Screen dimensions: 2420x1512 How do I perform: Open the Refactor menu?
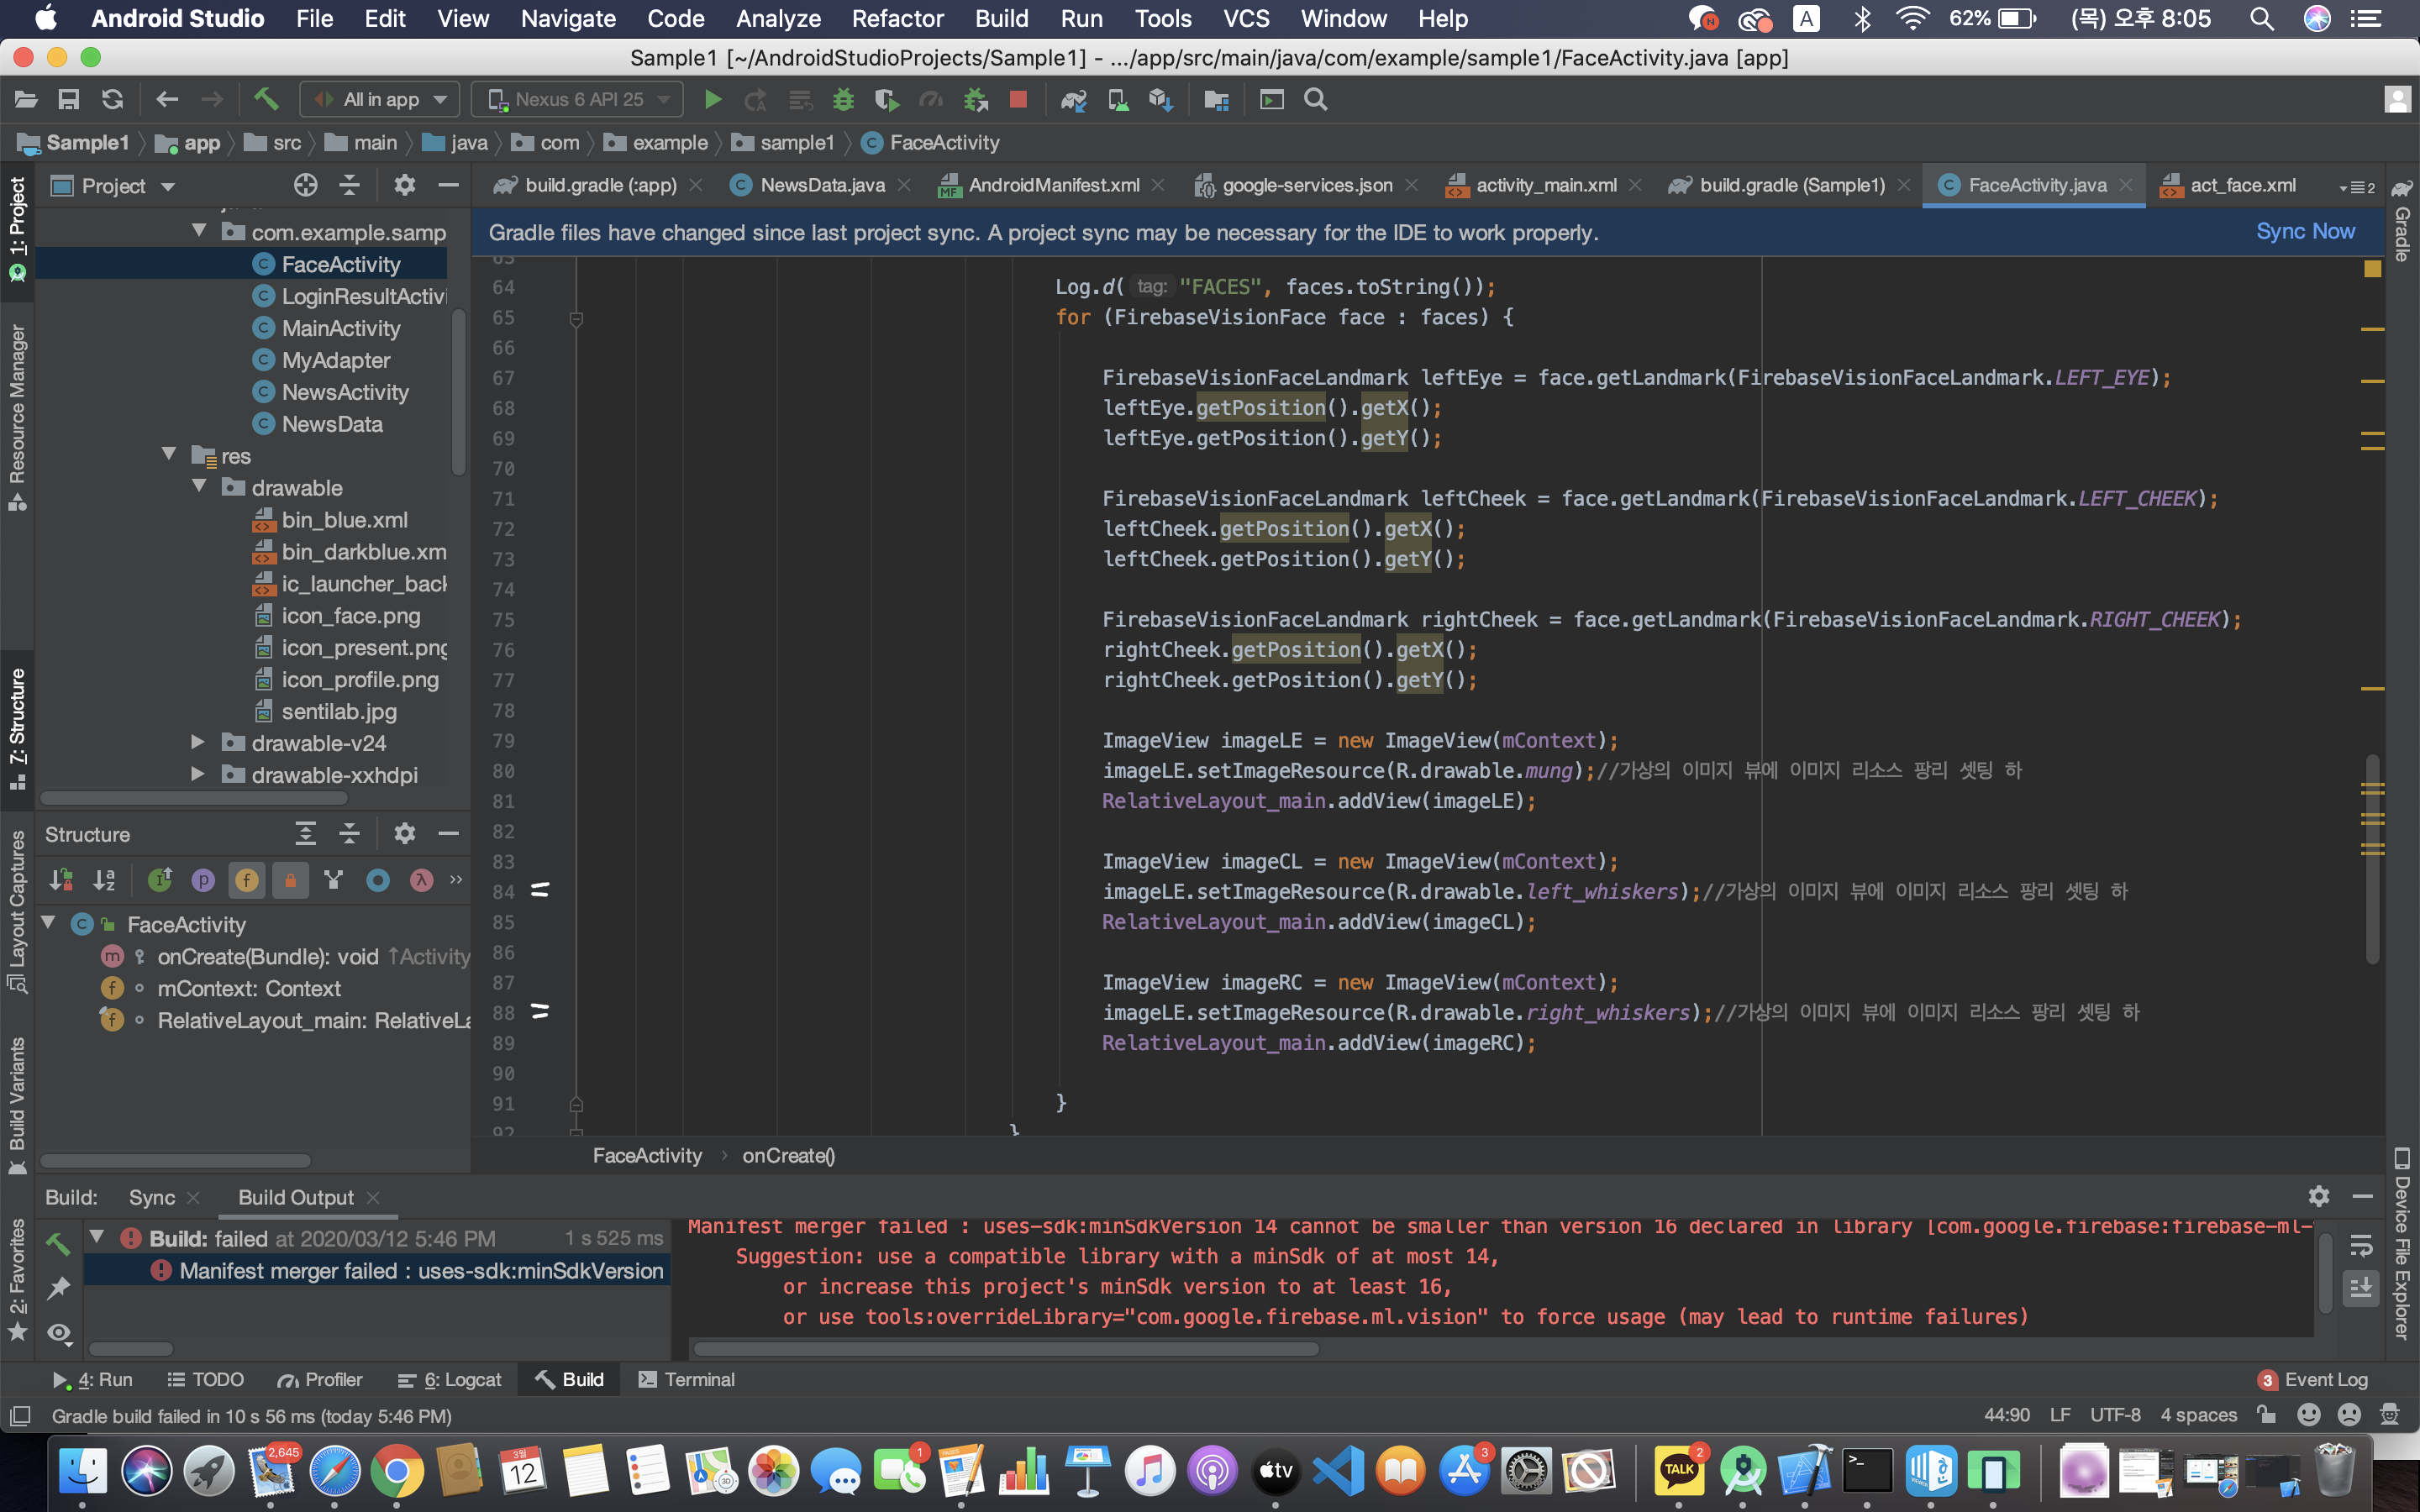897,18
